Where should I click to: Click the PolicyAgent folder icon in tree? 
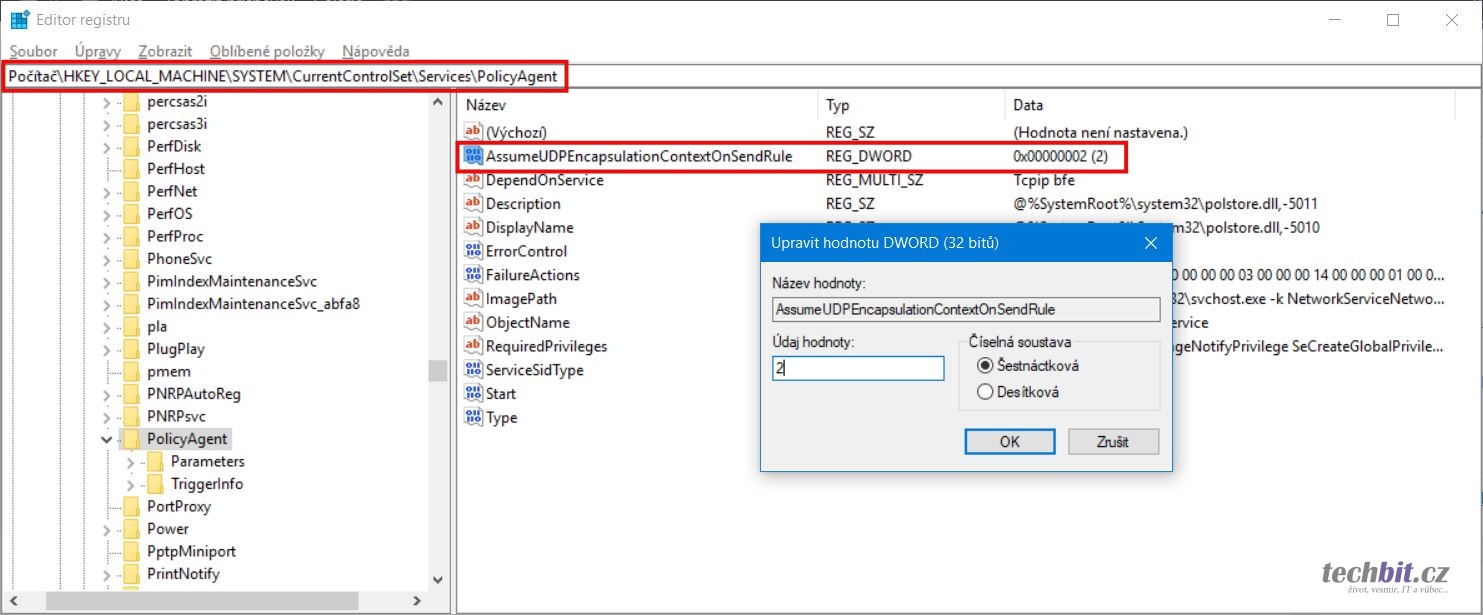pyautogui.click(x=130, y=439)
